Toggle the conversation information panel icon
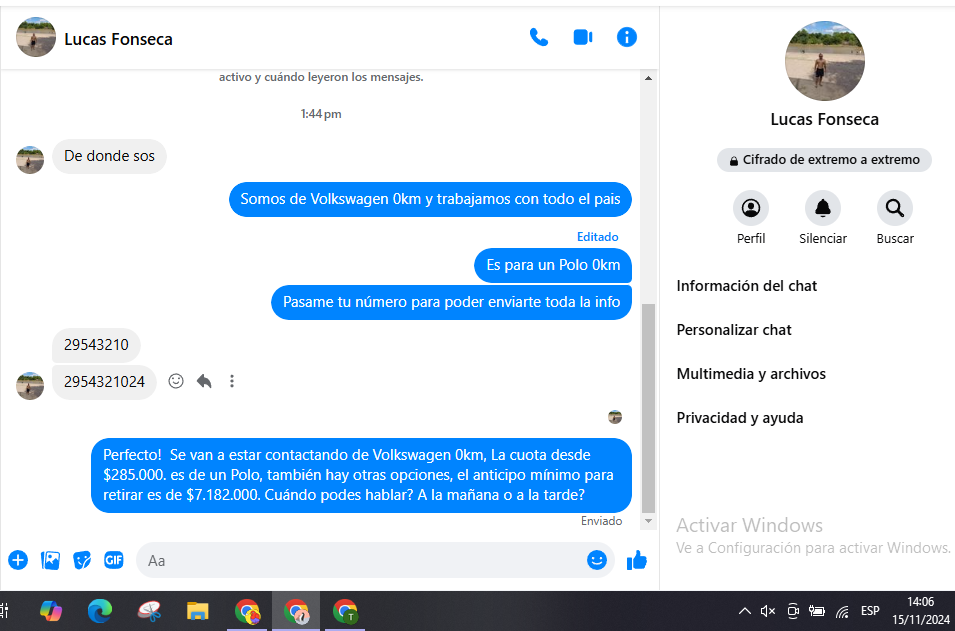 [x=627, y=38]
